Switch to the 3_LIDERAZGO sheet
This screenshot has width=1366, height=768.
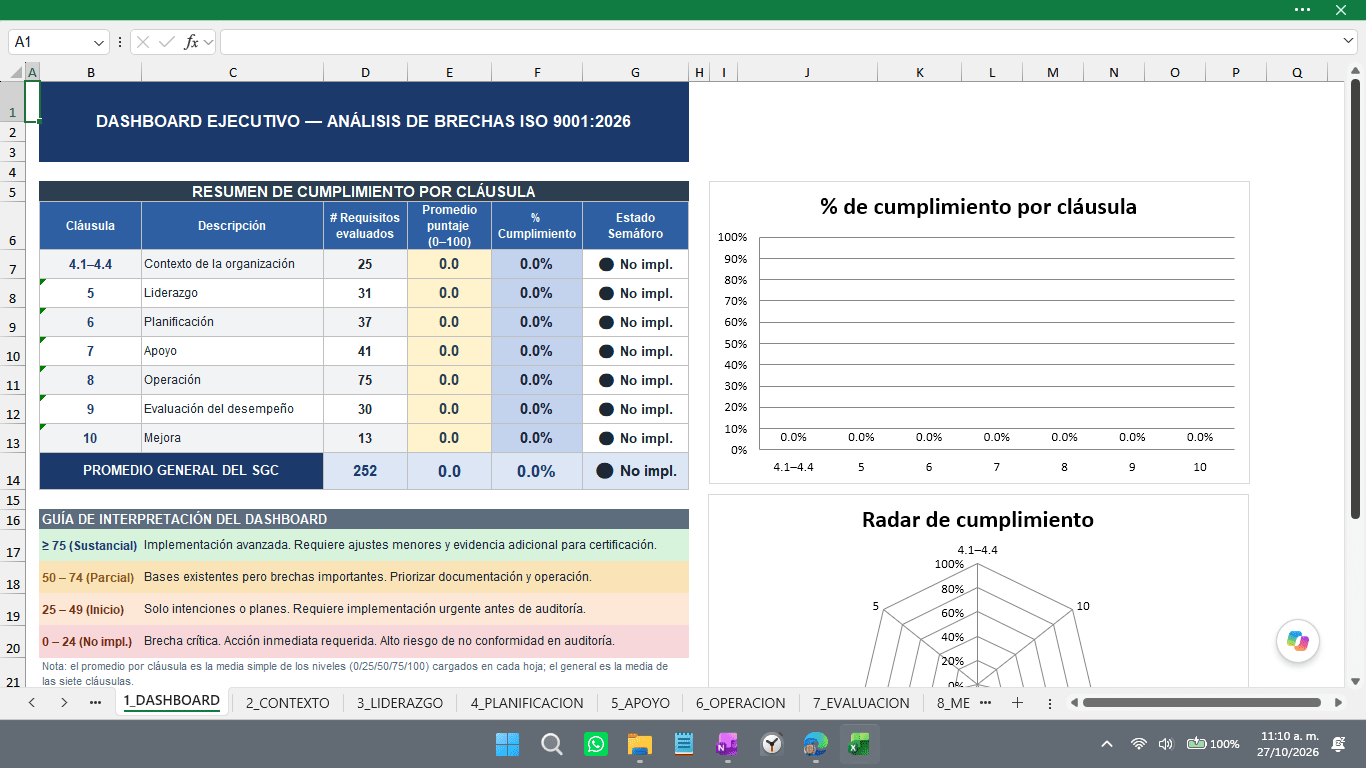400,703
